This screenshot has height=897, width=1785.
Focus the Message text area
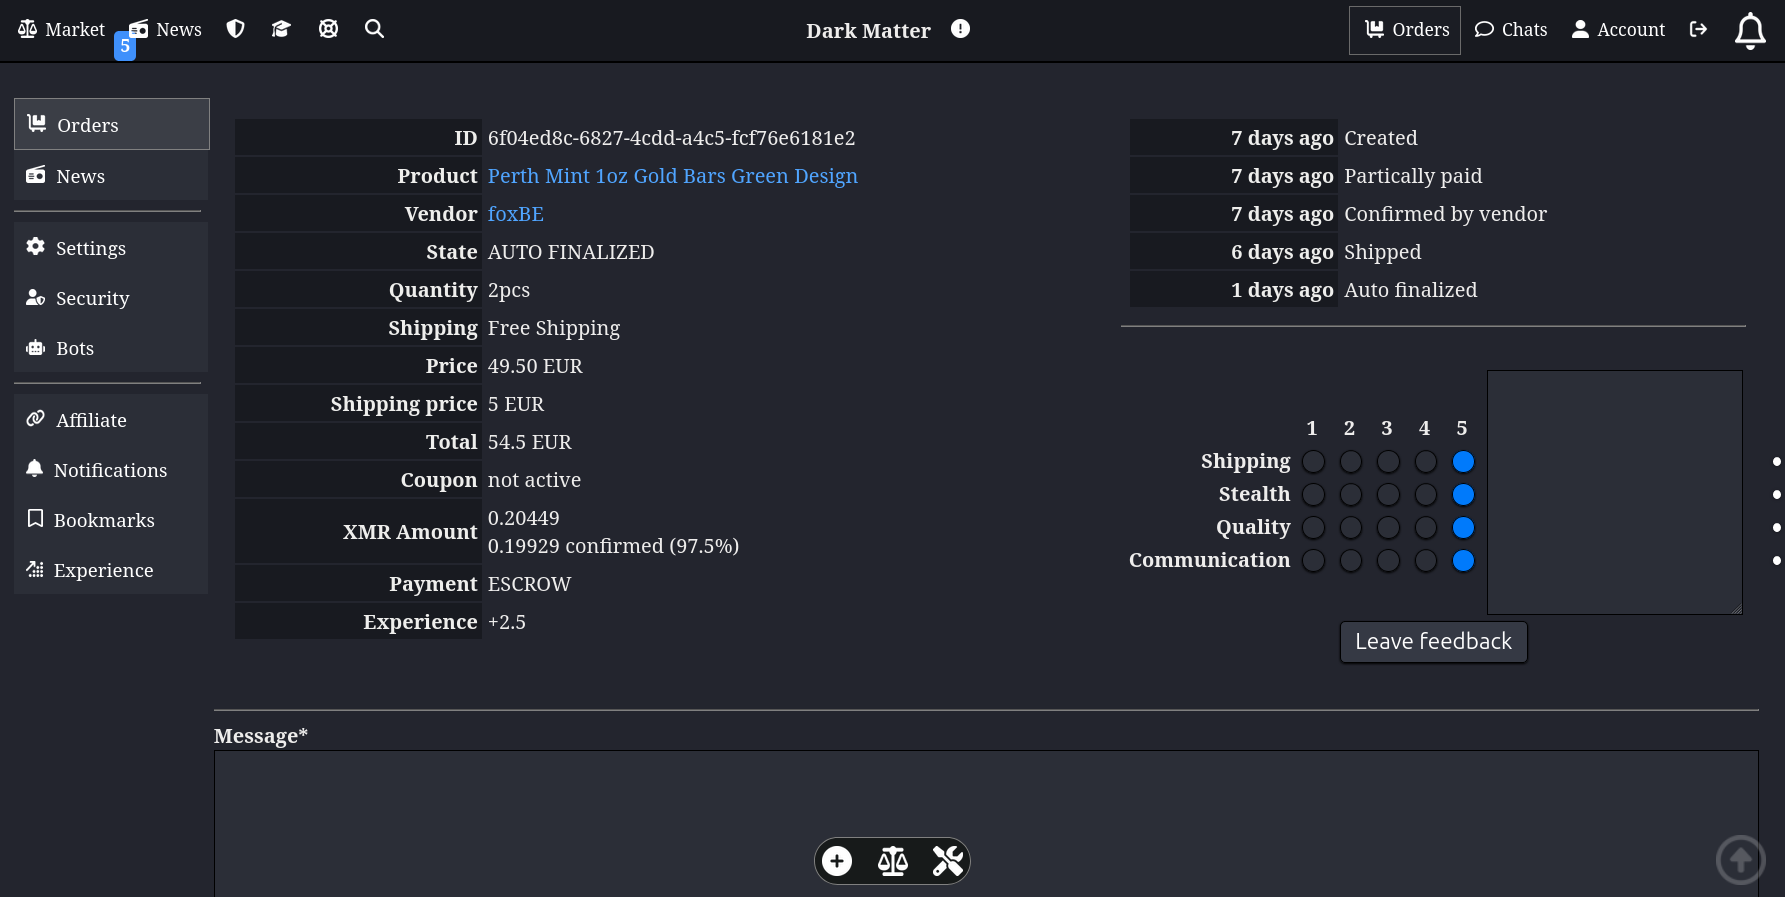[x=986, y=823]
